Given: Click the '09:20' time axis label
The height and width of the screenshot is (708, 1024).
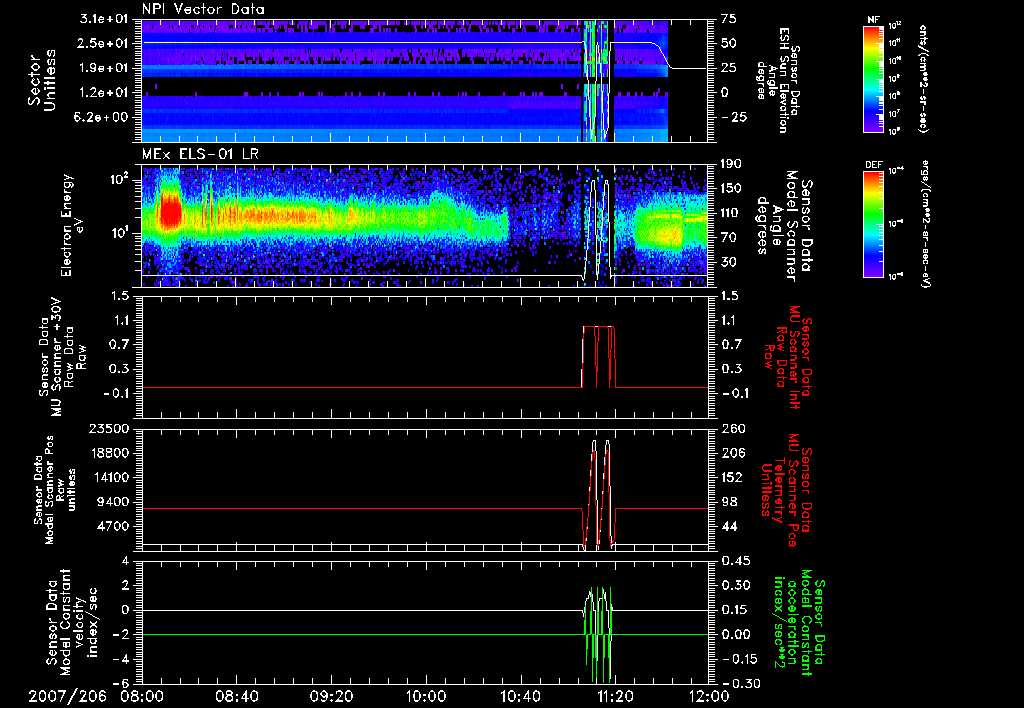Looking at the screenshot, I should coord(332,696).
